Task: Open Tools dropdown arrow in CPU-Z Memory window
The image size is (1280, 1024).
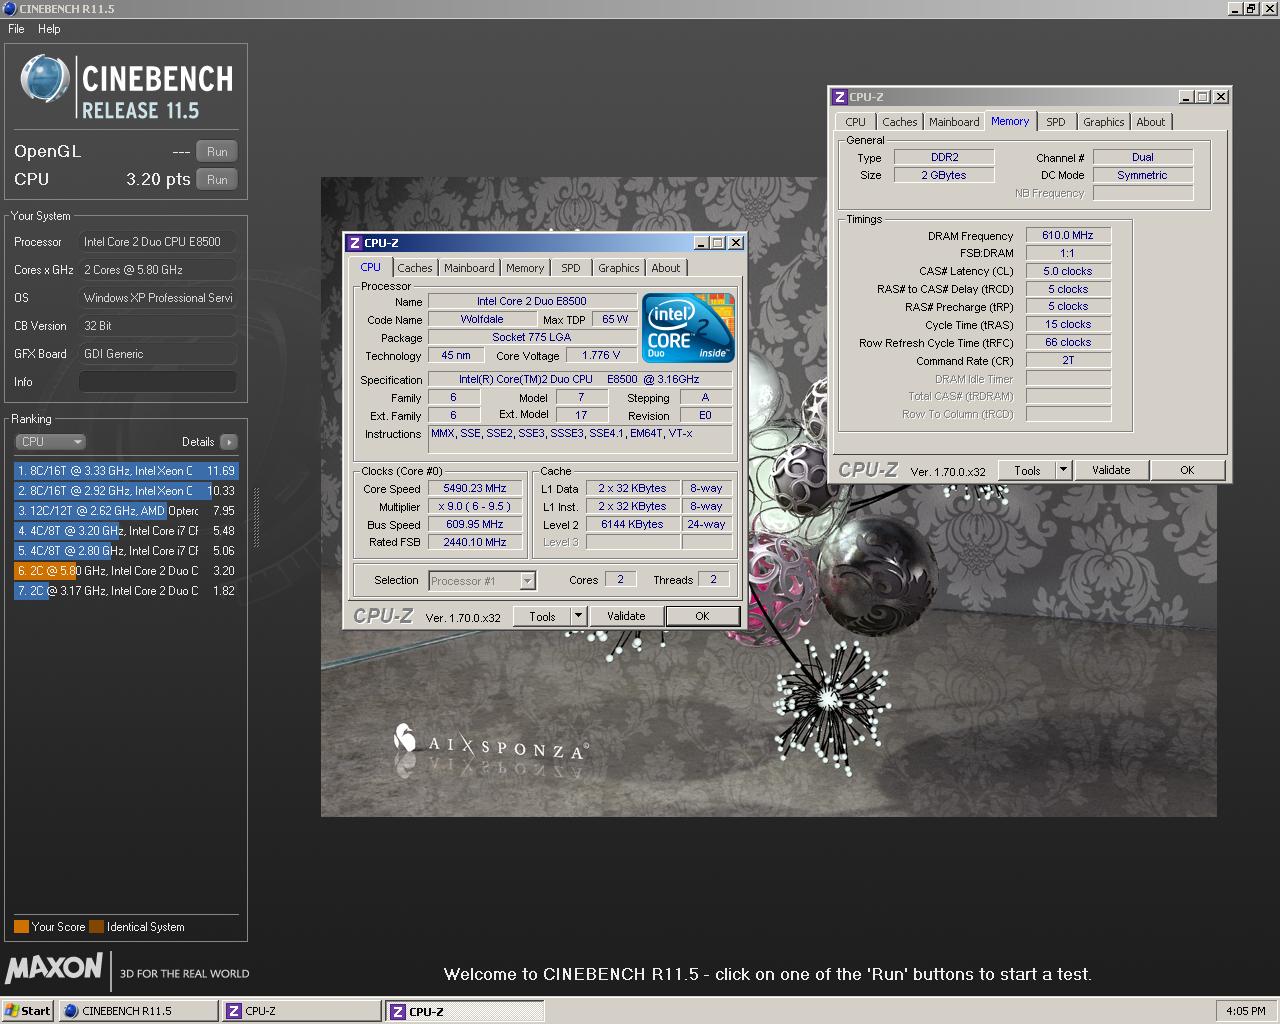Action: pos(1063,471)
